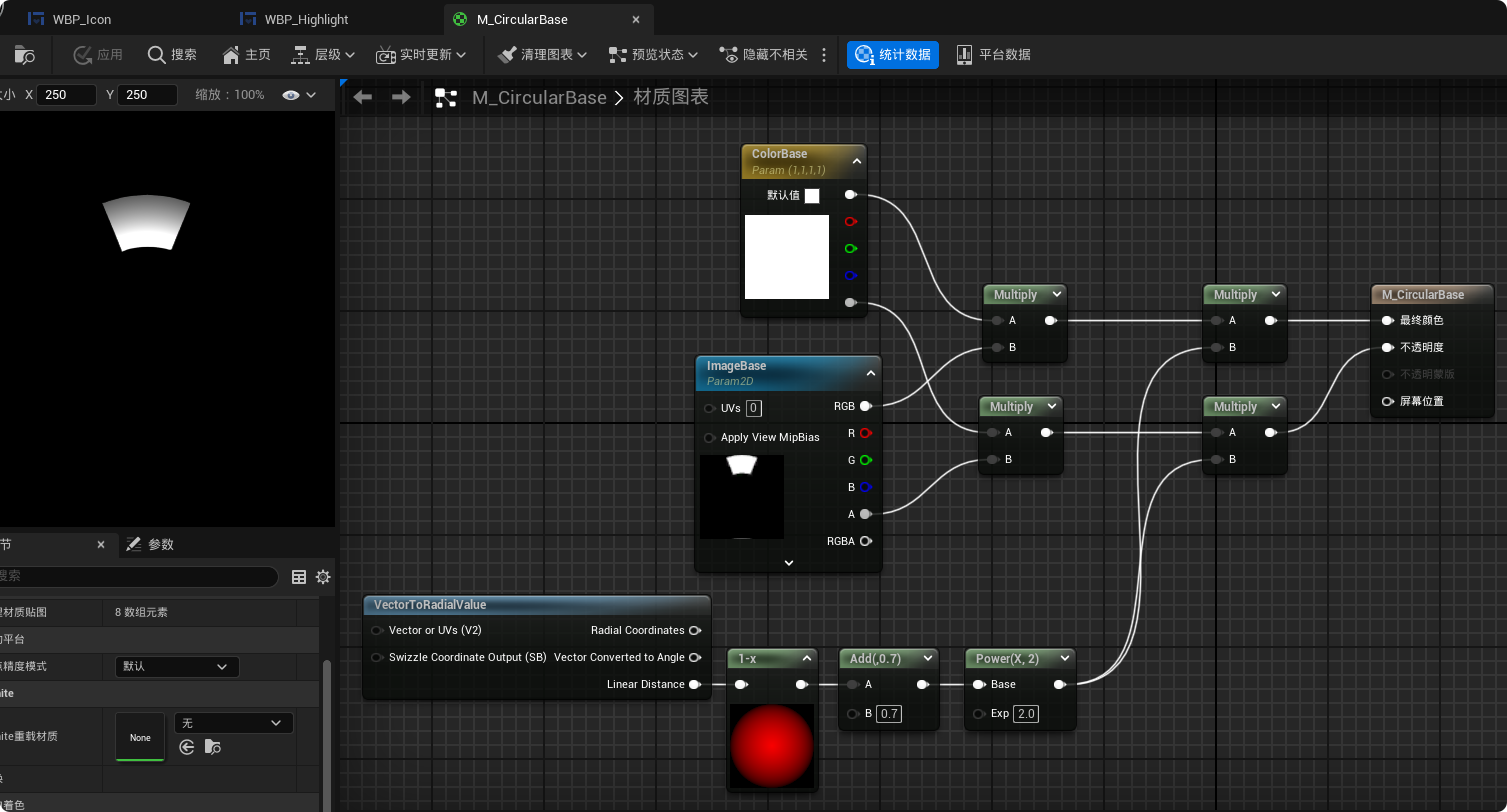This screenshot has width=1507, height=812.
Task: Open Platform Stats (平台数据)
Action: tap(993, 55)
